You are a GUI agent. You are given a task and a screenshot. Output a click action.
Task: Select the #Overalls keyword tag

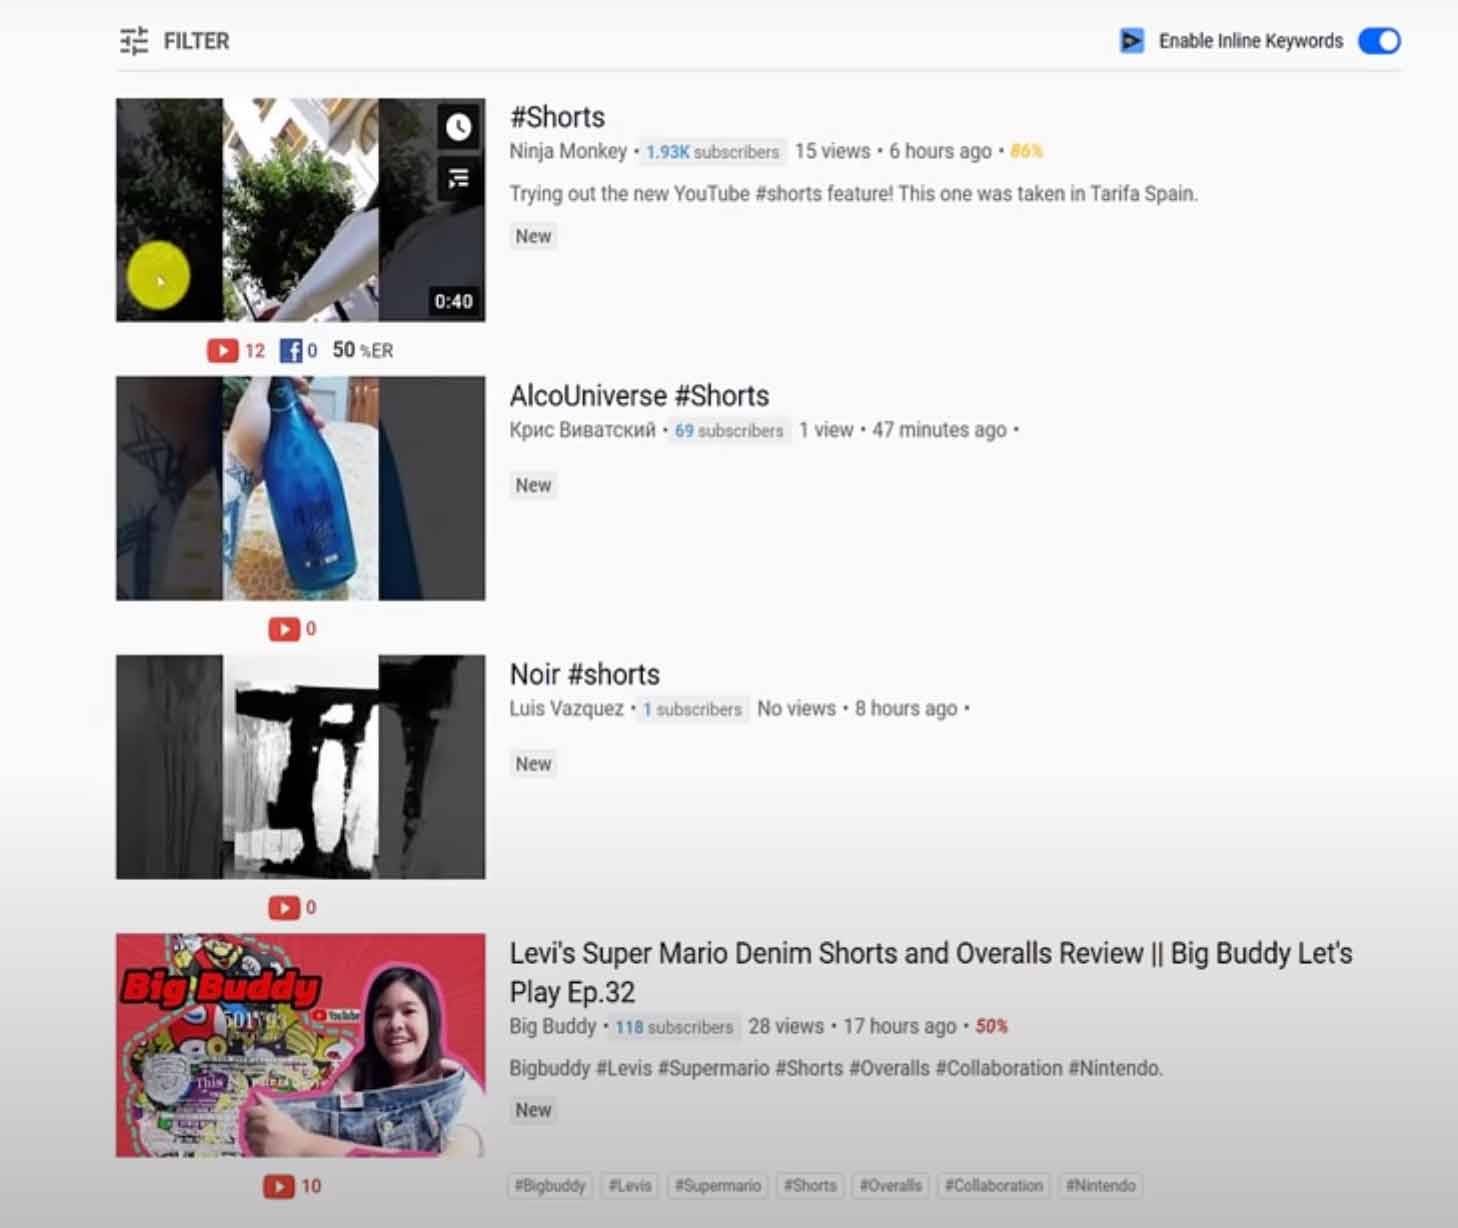click(890, 1186)
